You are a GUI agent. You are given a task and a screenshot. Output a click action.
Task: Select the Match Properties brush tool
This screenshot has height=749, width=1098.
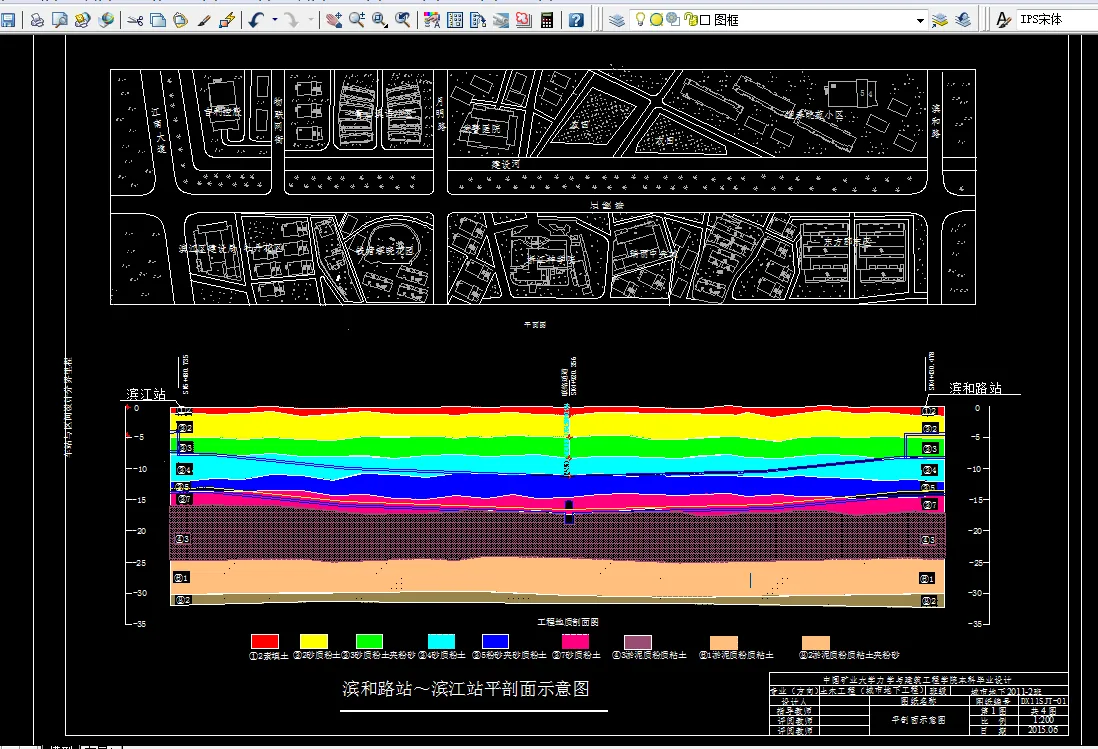(x=204, y=20)
